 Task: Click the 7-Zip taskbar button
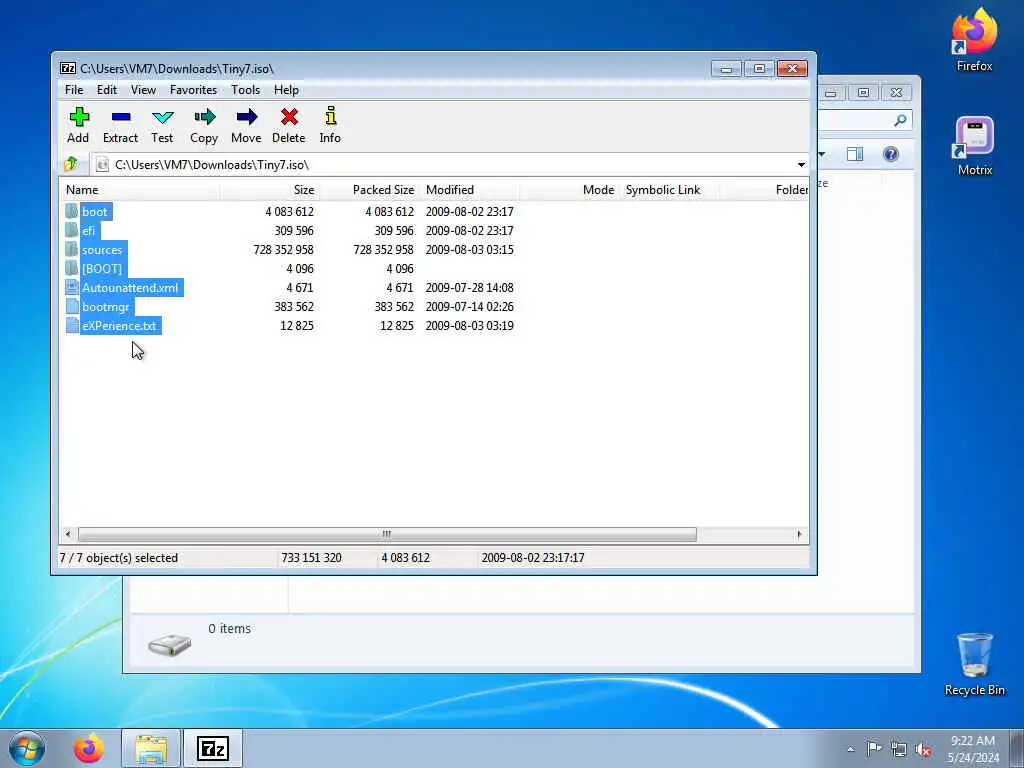tap(213, 748)
